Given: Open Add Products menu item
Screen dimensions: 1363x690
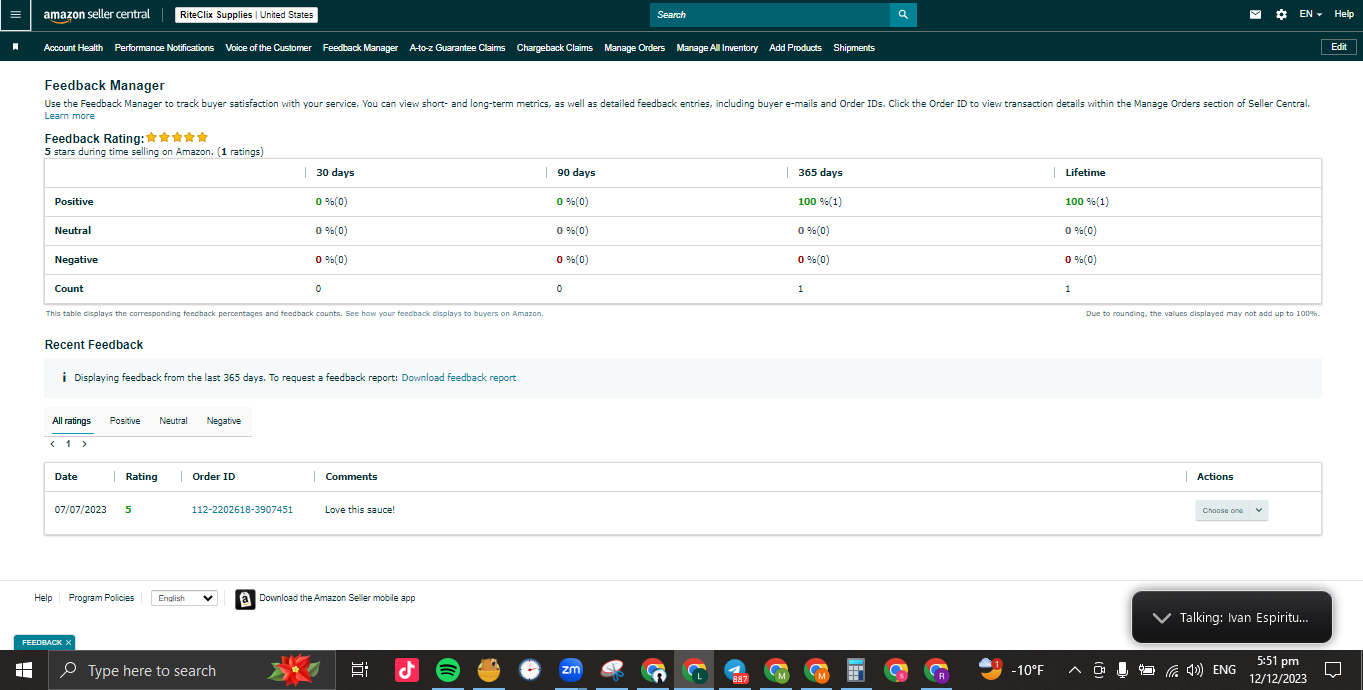Looking at the screenshot, I should [795, 48].
